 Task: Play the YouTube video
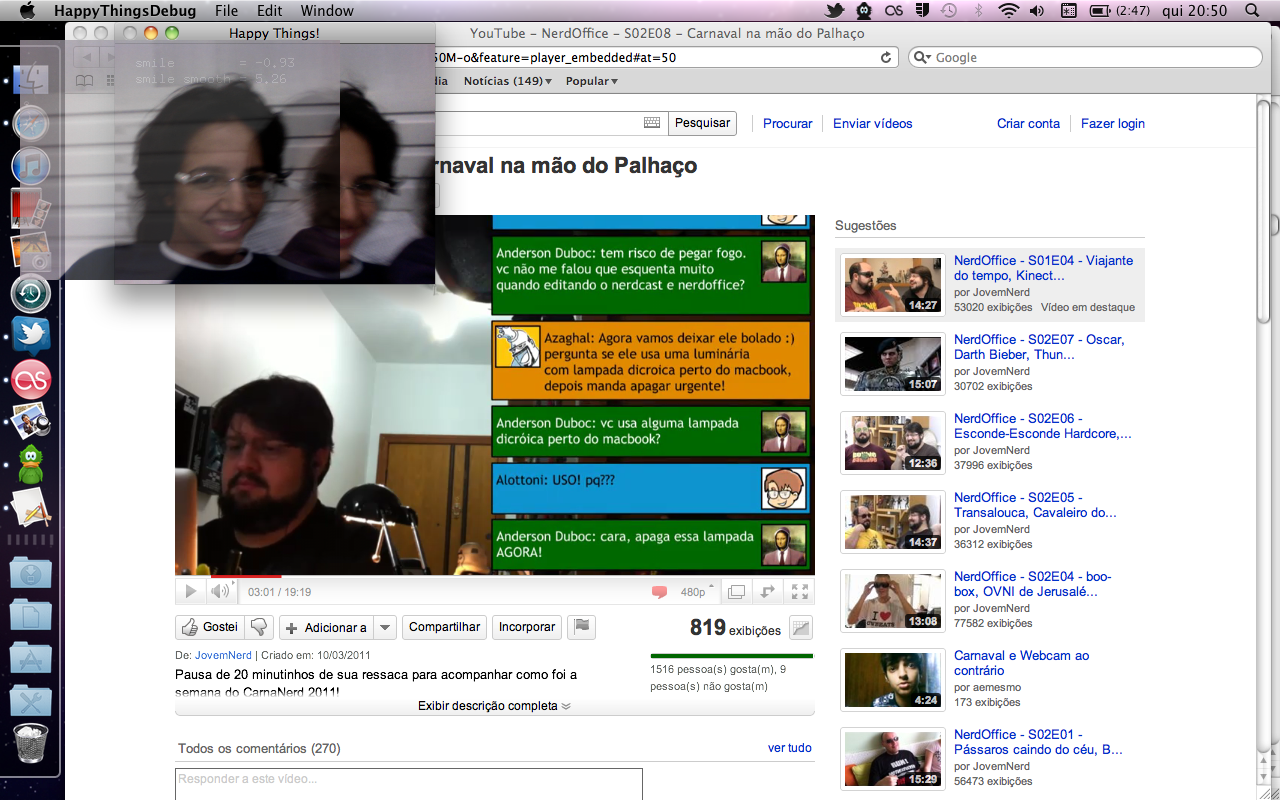coord(190,592)
